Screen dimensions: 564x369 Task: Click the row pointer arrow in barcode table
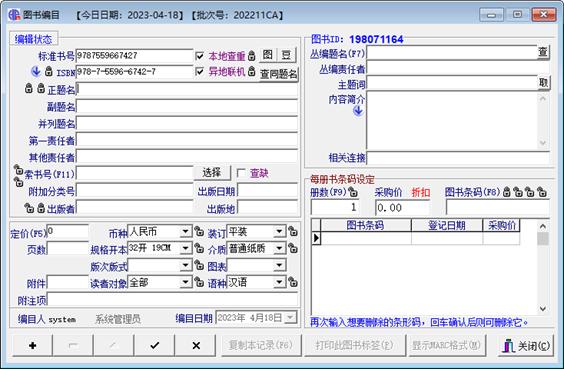click(x=316, y=238)
